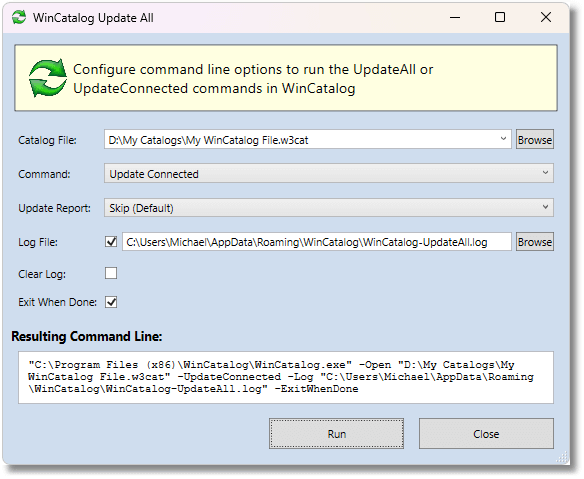This screenshot has width=584, height=479.
Task: Enable the Clear Log checkbox
Action: (111, 273)
